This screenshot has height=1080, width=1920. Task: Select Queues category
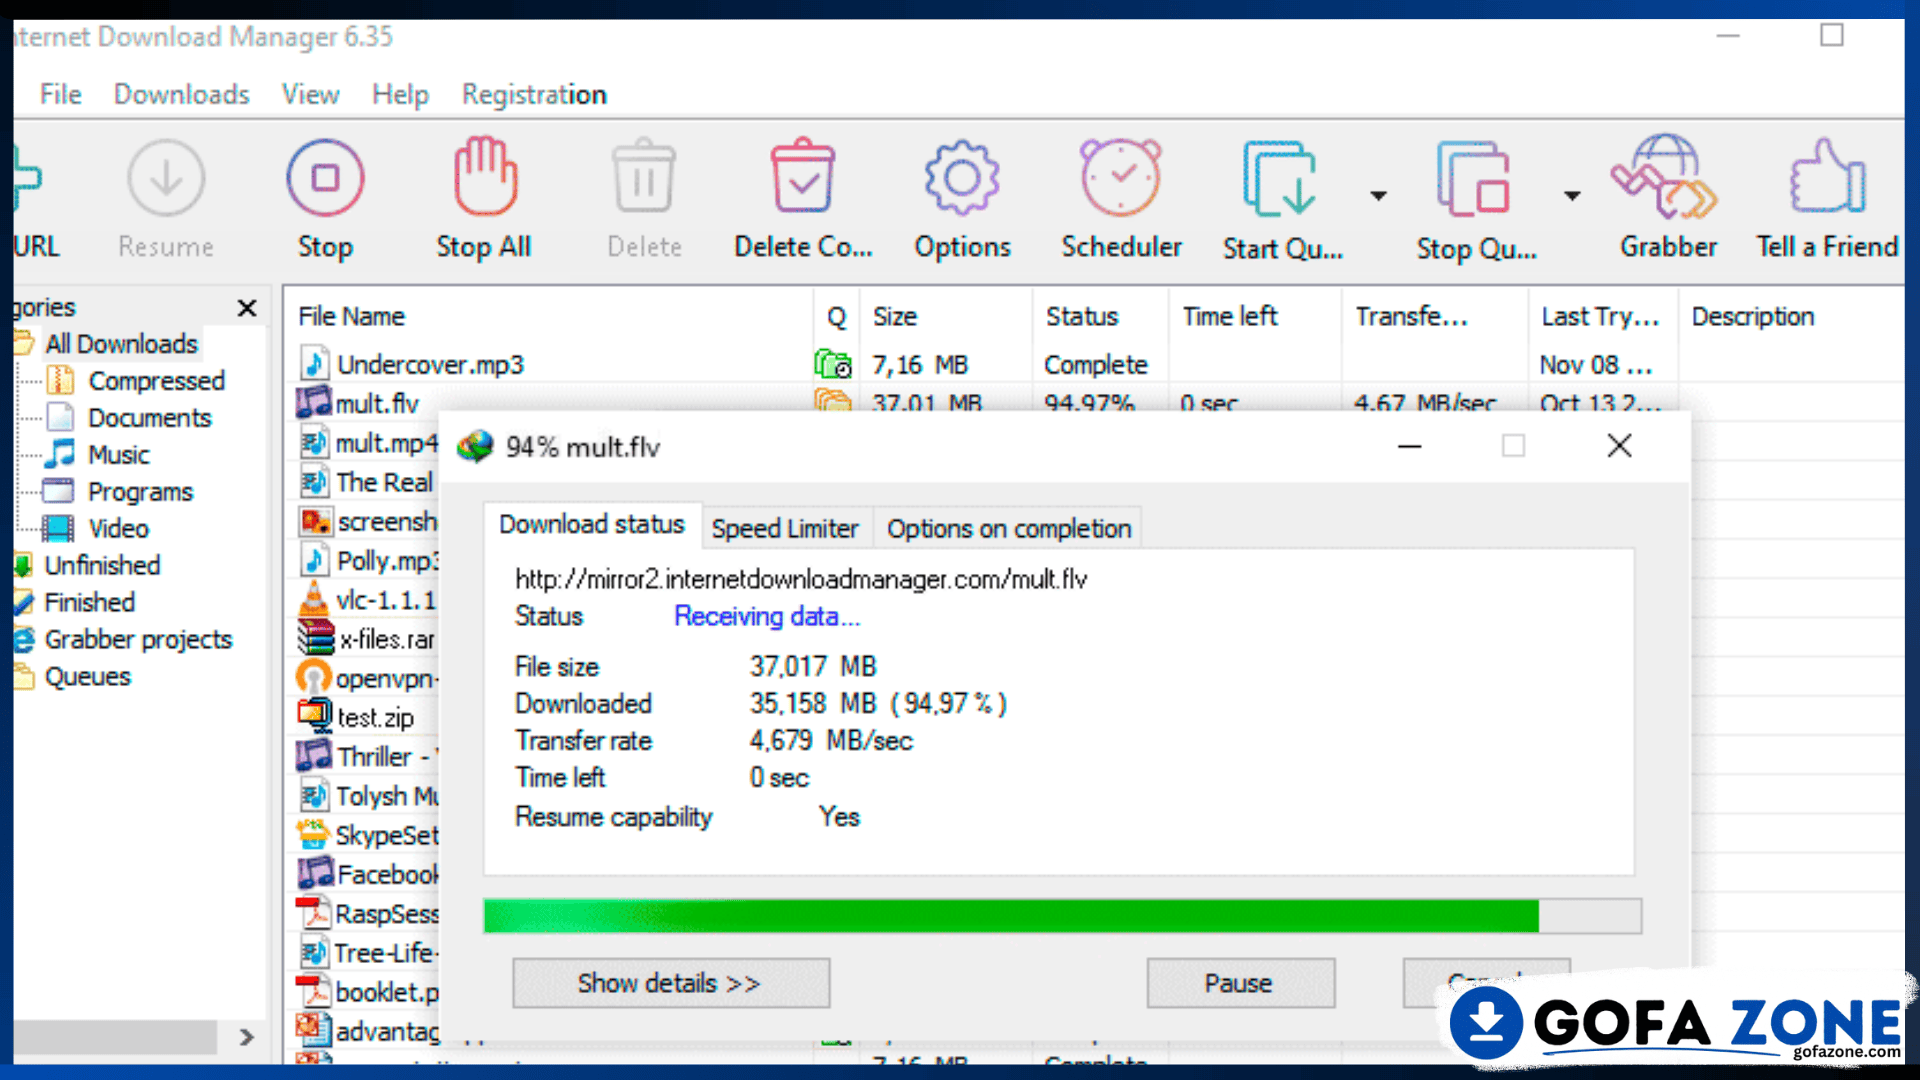click(87, 677)
